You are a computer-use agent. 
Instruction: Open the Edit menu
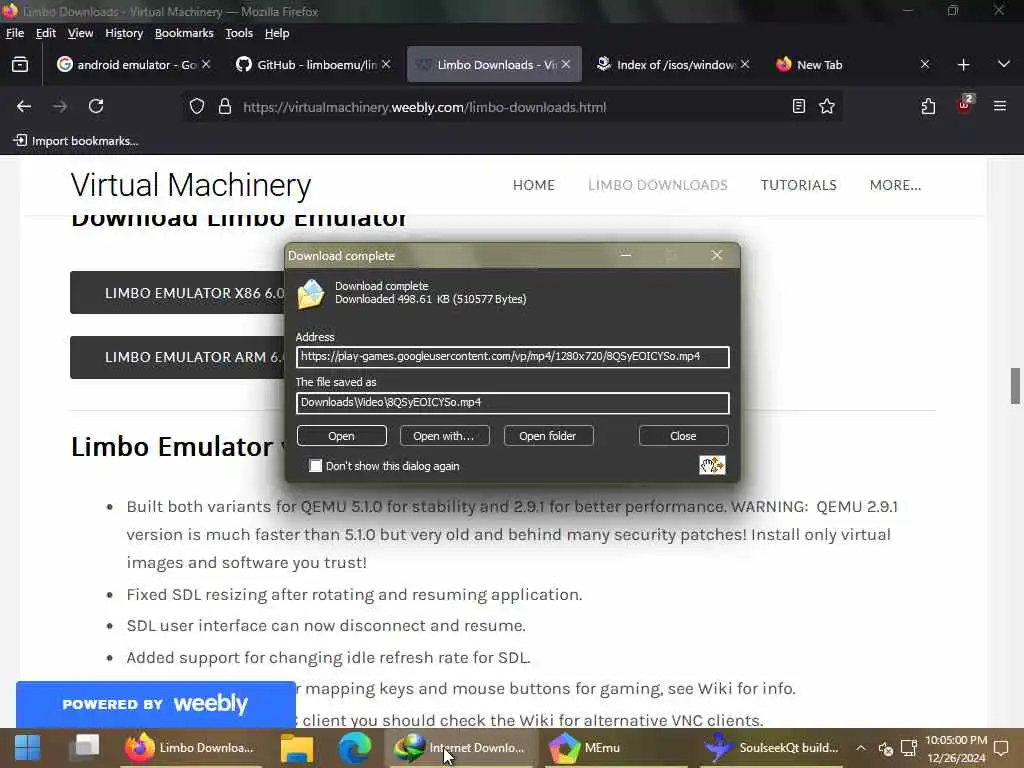[x=46, y=33]
